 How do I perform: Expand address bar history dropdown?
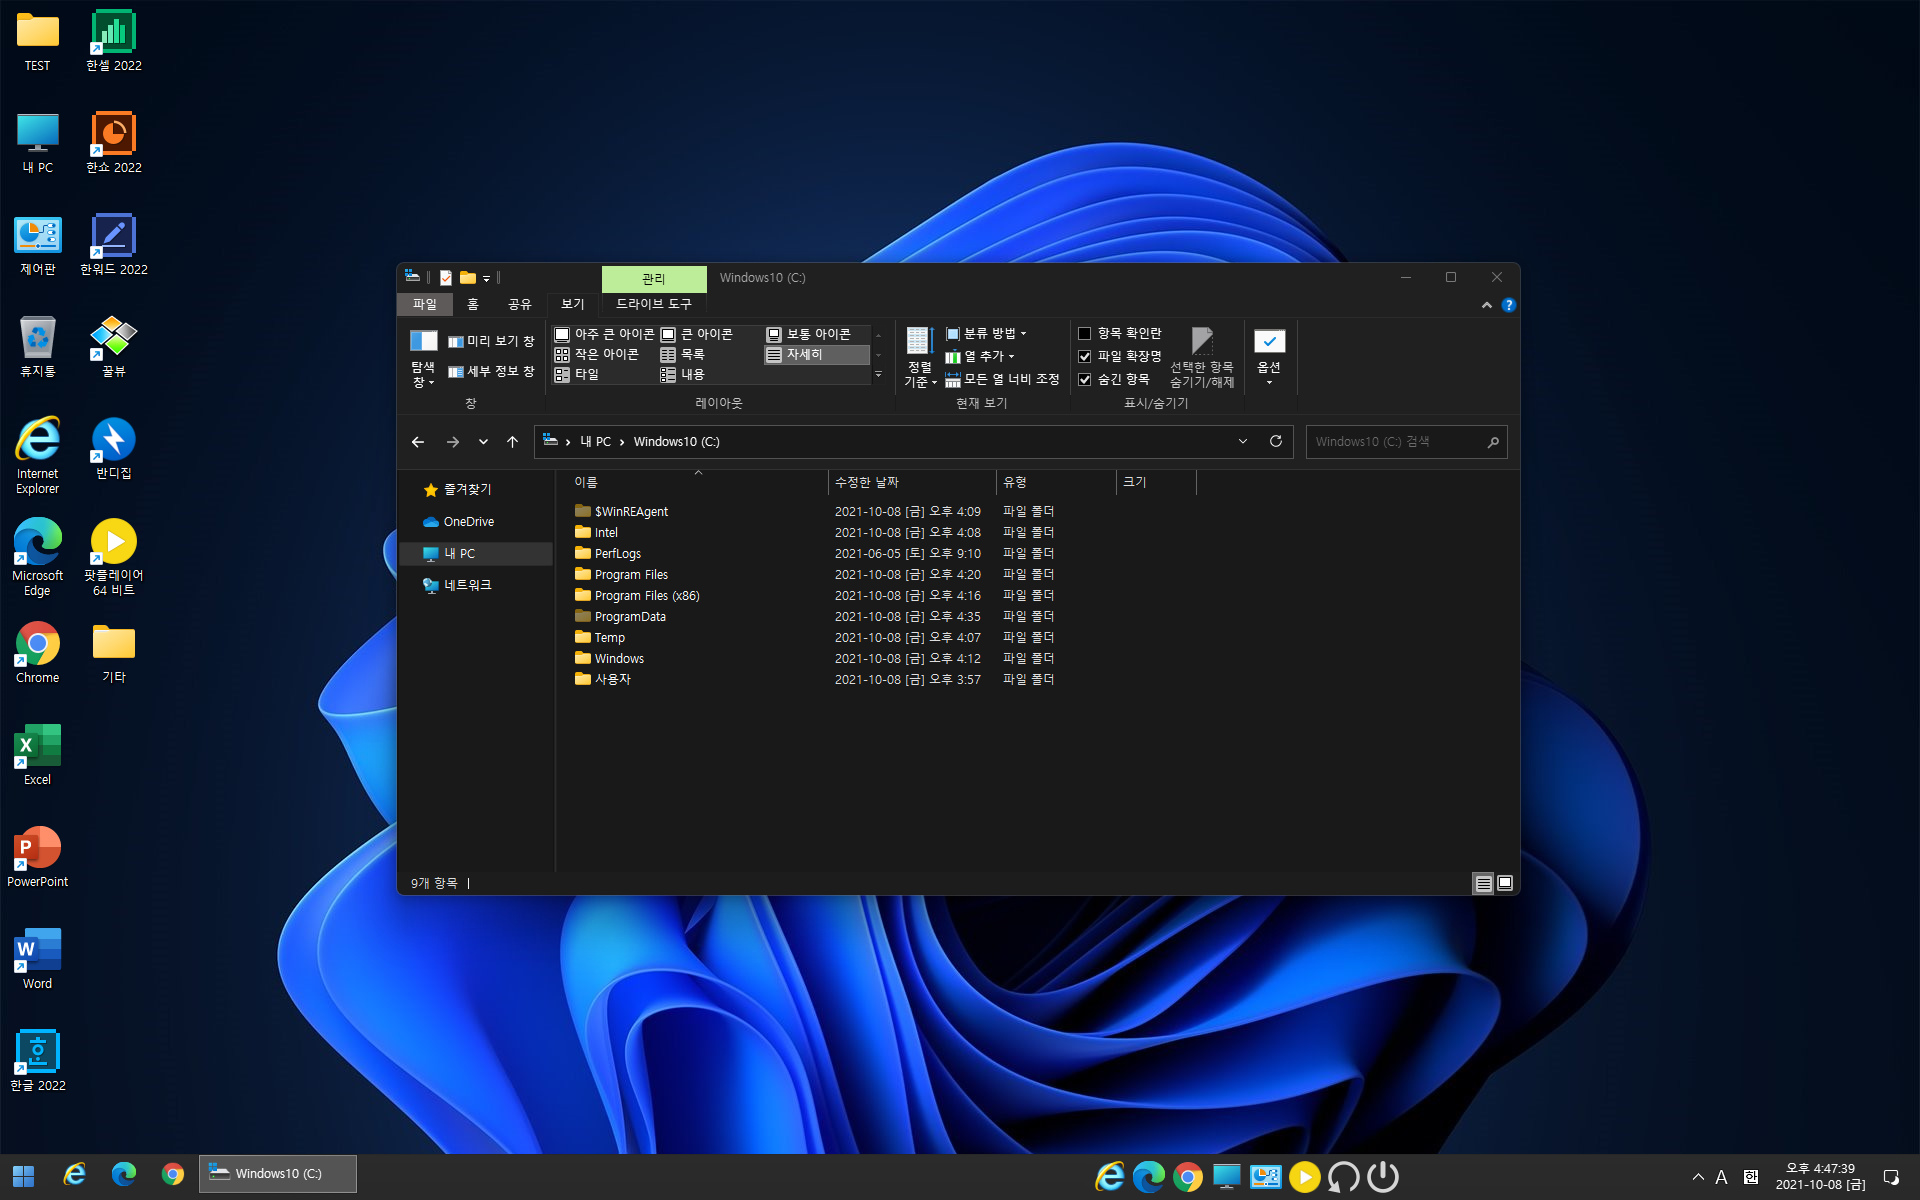(1243, 442)
